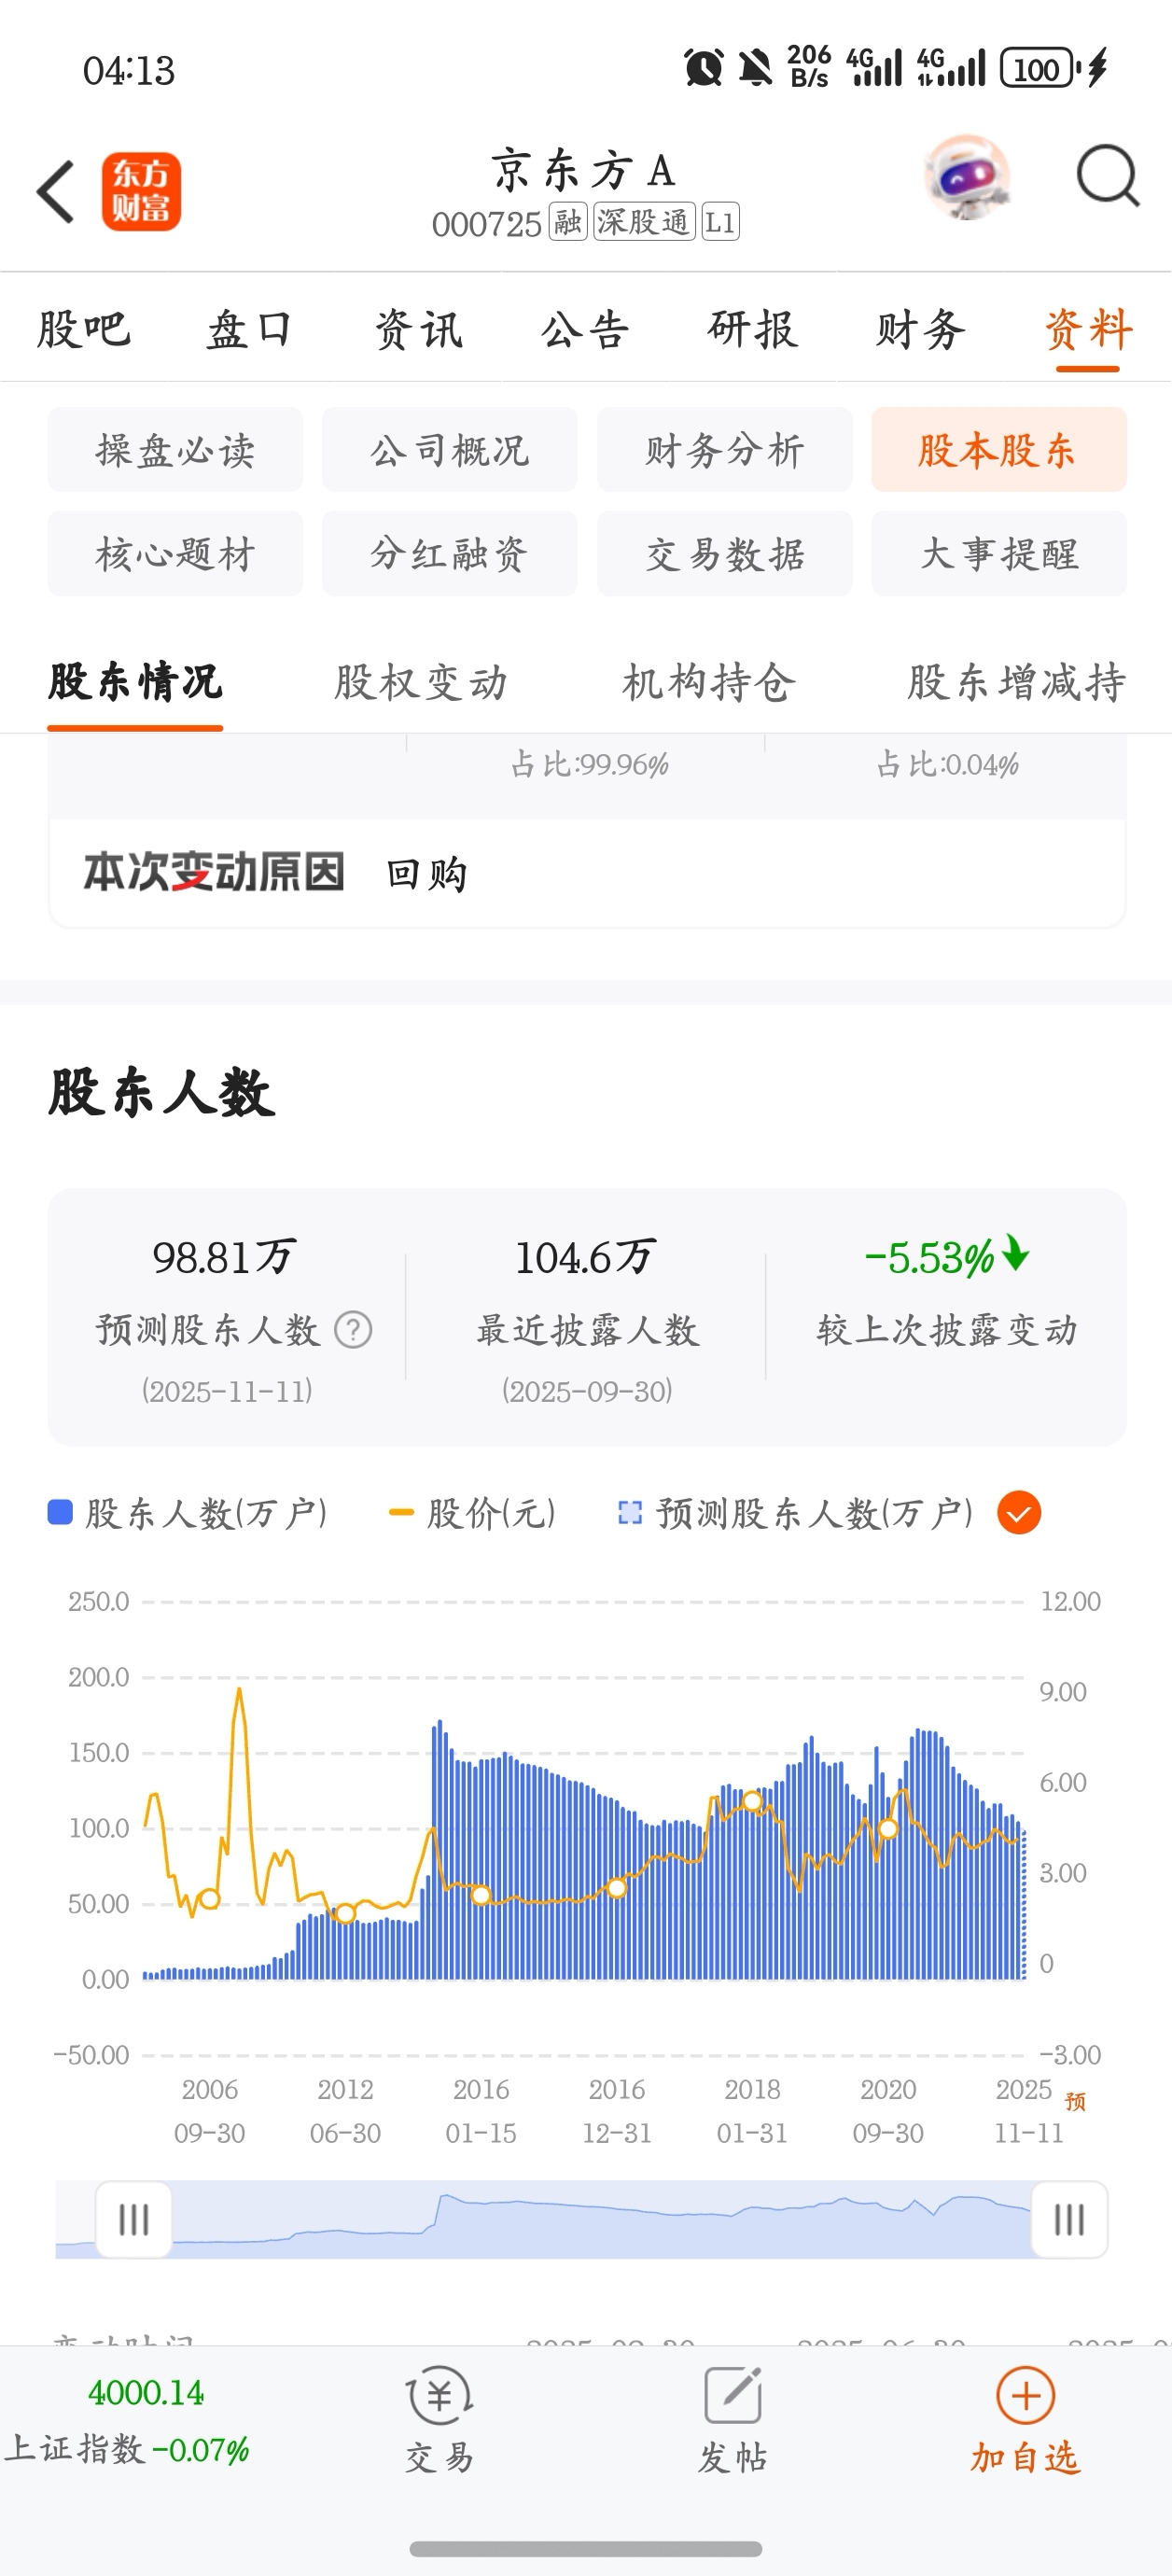Tap the back arrow icon
This screenshot has width=1172, height=2576.
[55, 191]
